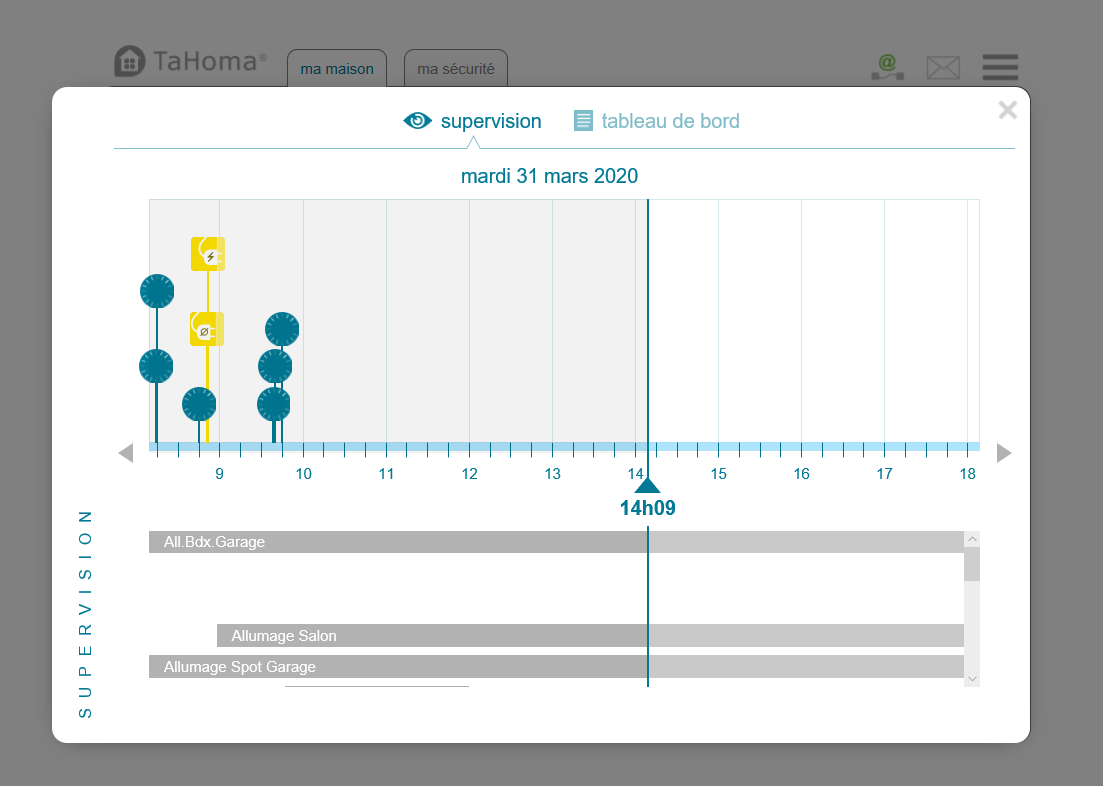Click the highest blue event icon in the cluster before 10
Image resolution: width=1103 pixels, height=786 pixels.
(282, 329)
